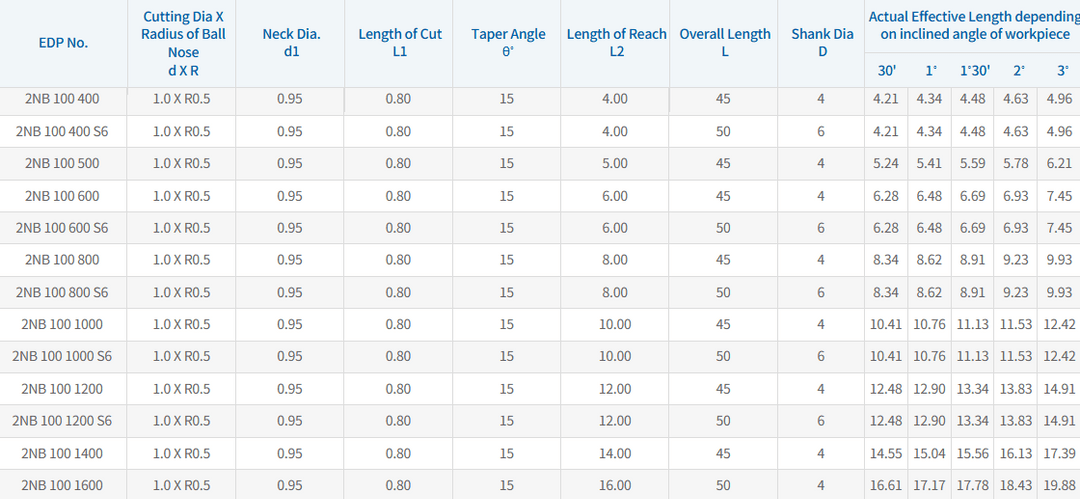Screen dimensions: 1080x499
Task: Click EDP number 2NB 100 1600
Action: [62, 485]
